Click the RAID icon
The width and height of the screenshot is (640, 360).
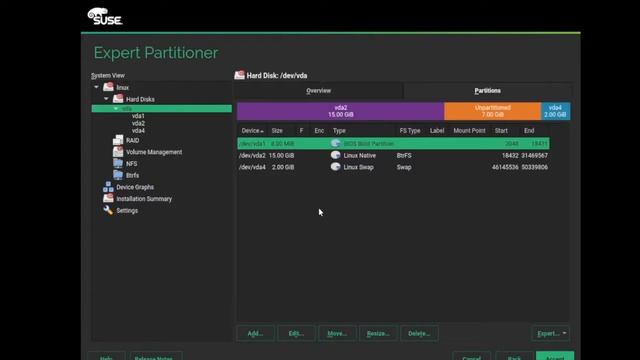click(118, 140)
